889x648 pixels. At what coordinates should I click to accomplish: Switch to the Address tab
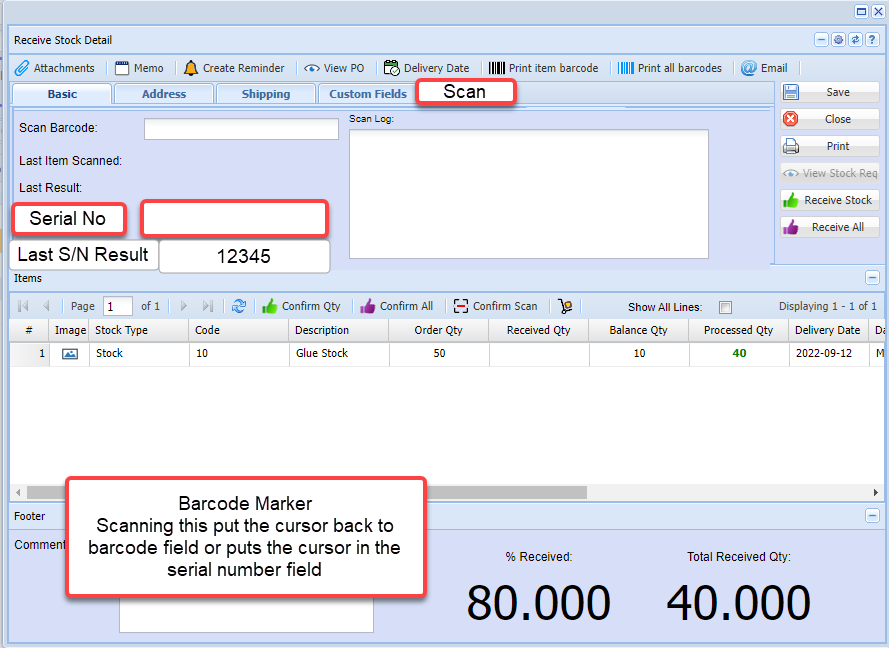(164, 94)
